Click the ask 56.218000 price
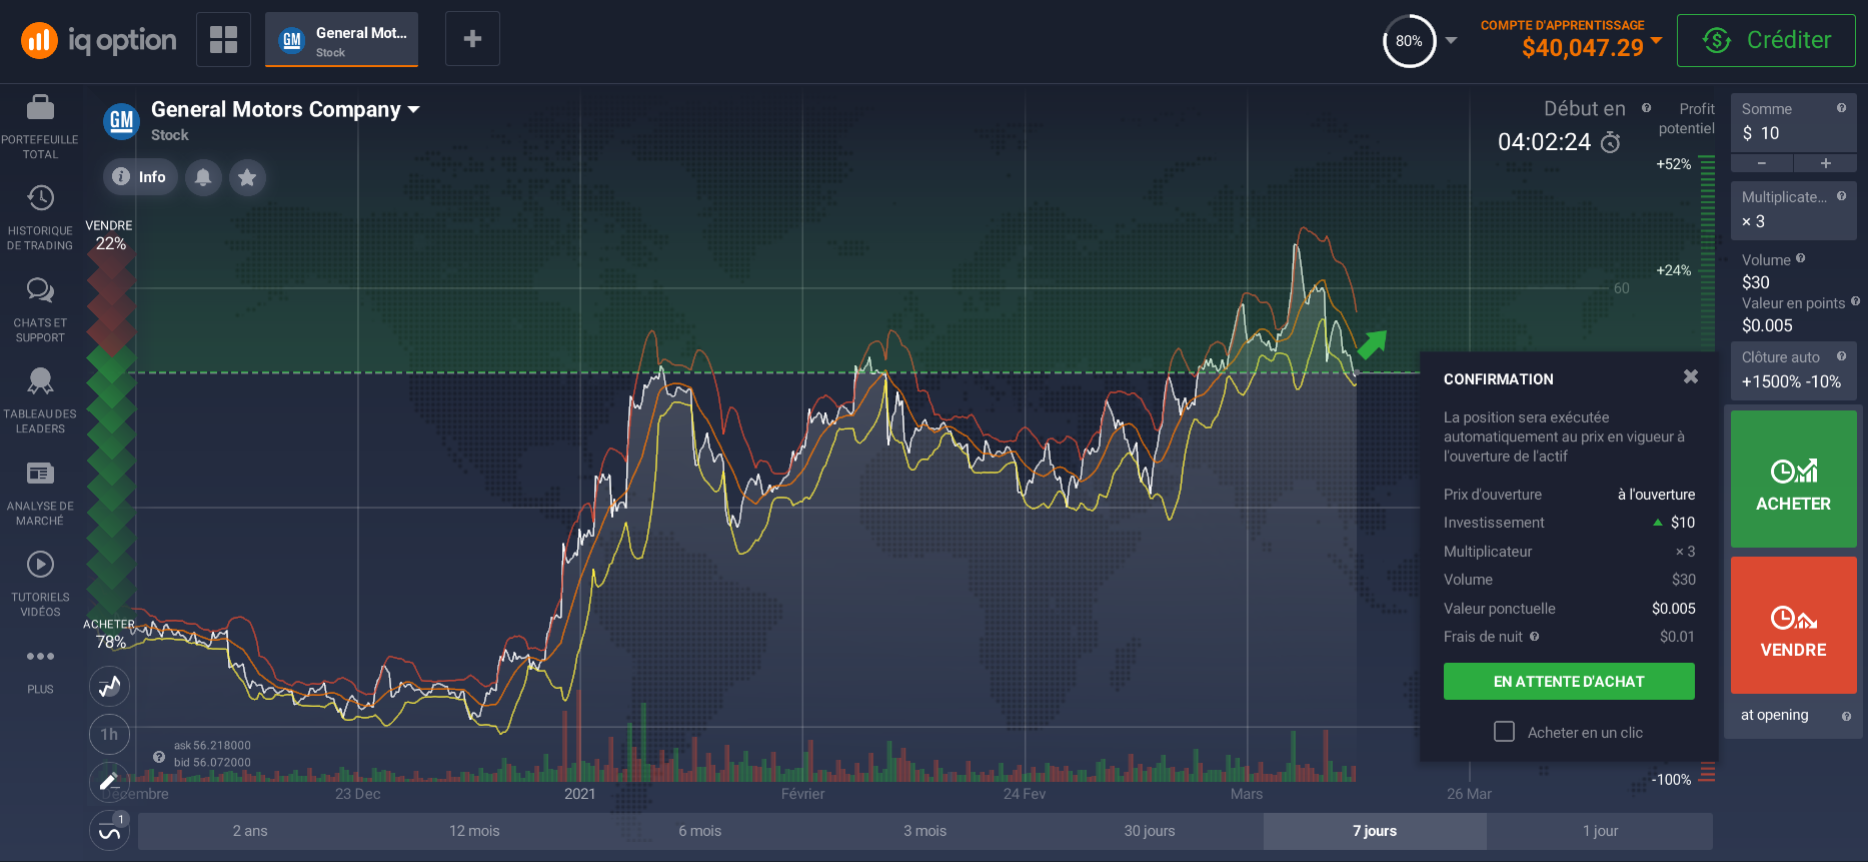The width and height of the screenshot is (1868, 862). [212, 746]
